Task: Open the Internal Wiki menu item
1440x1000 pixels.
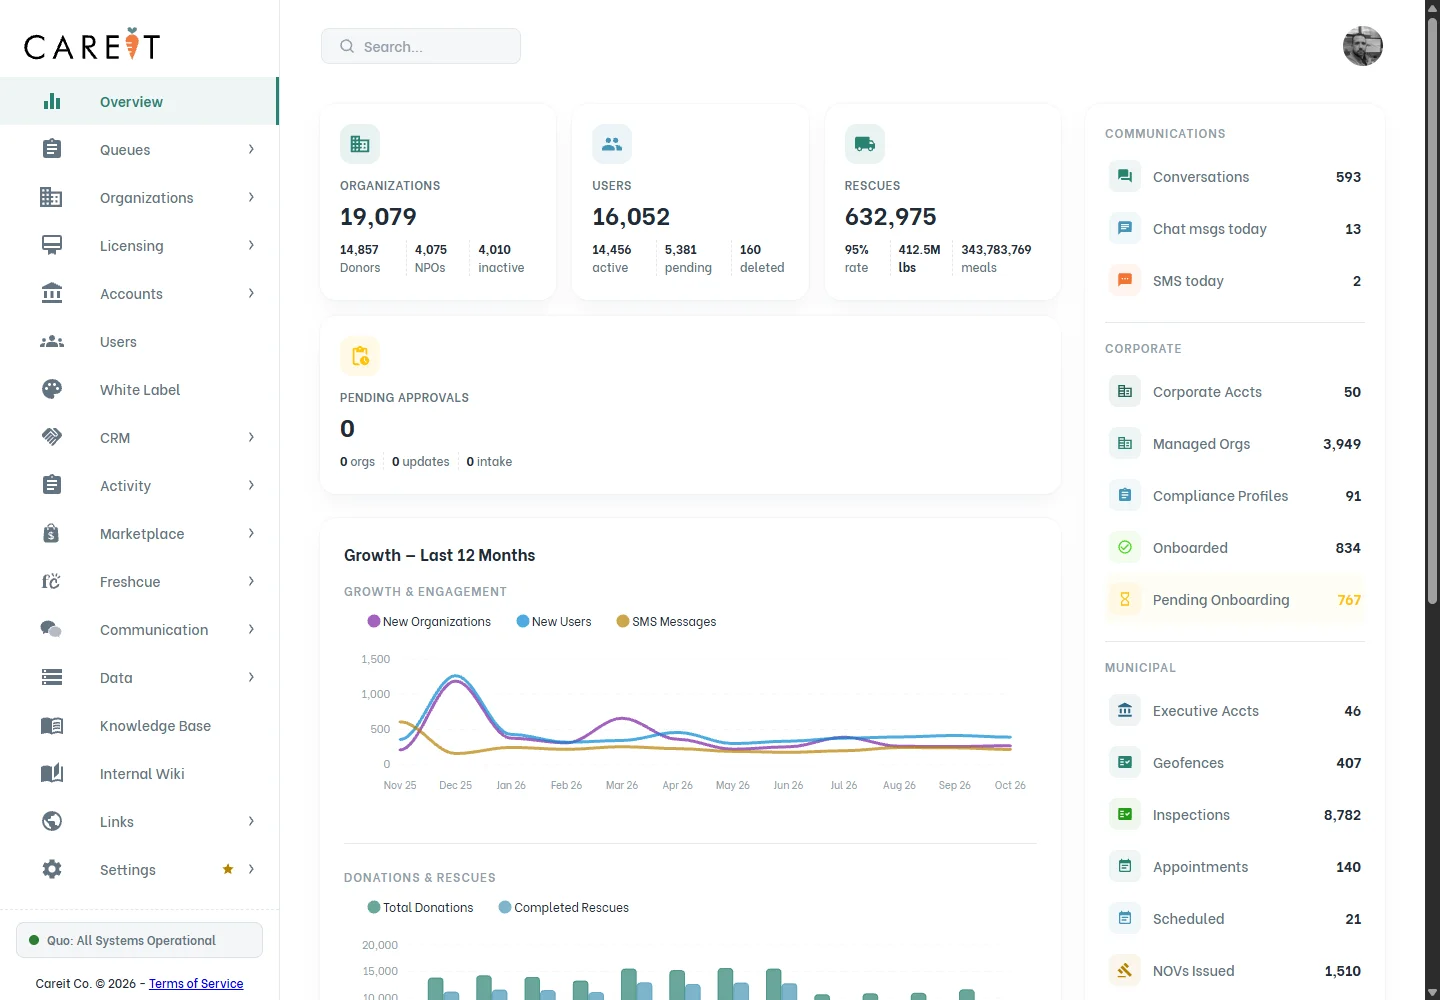Action: click(139, 773)
